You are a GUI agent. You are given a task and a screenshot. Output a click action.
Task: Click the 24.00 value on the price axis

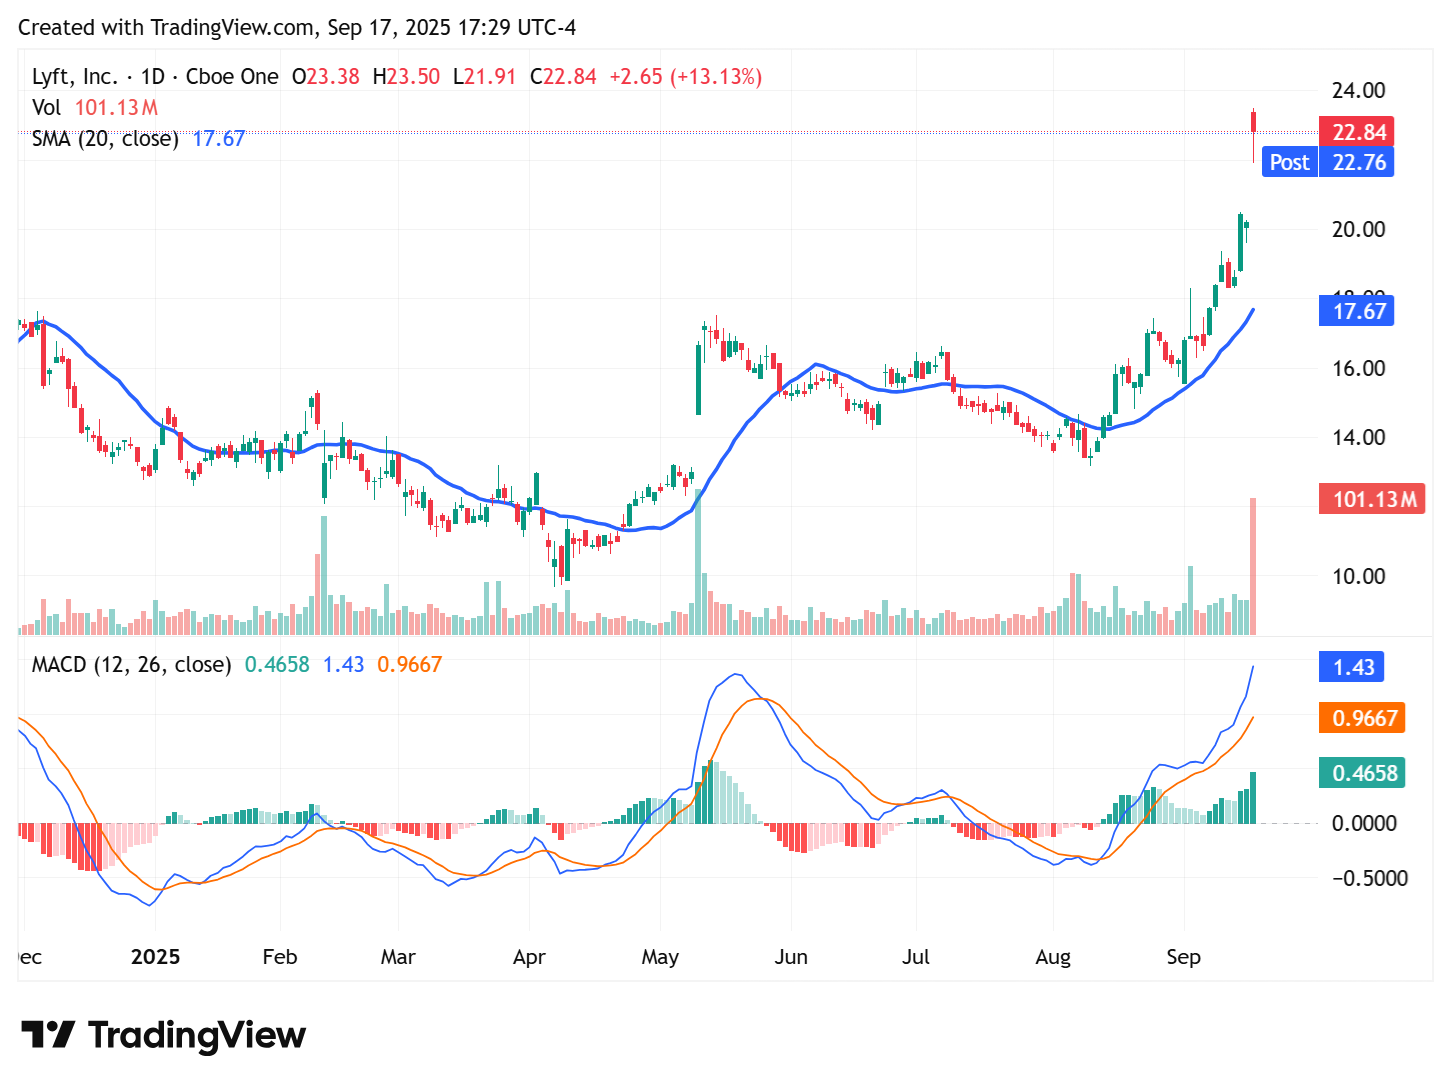click(1359, 89)
